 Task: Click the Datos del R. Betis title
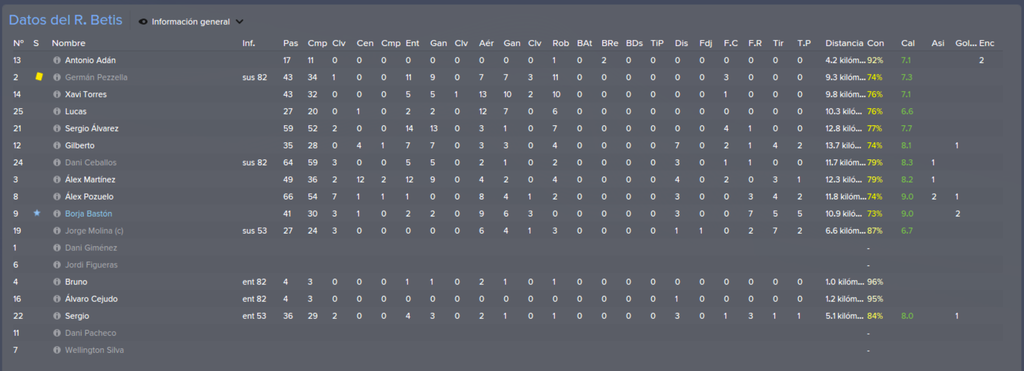click(x=65, y=21)
